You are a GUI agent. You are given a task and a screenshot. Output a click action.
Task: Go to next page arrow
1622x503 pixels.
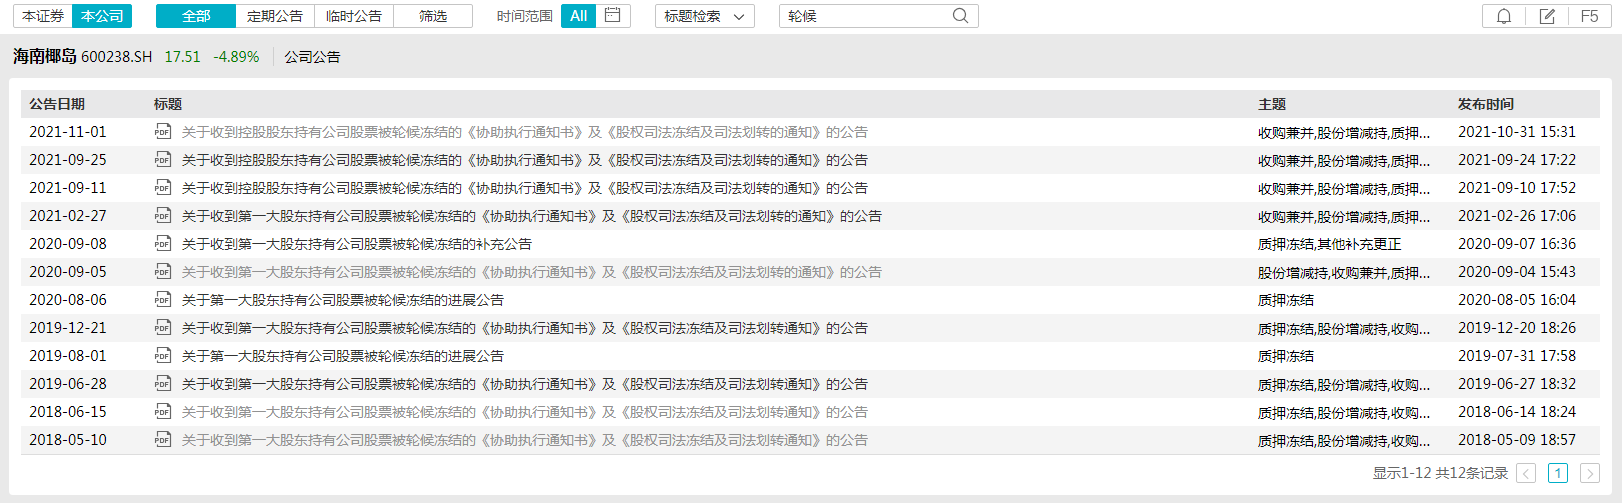click(1589, 474)
